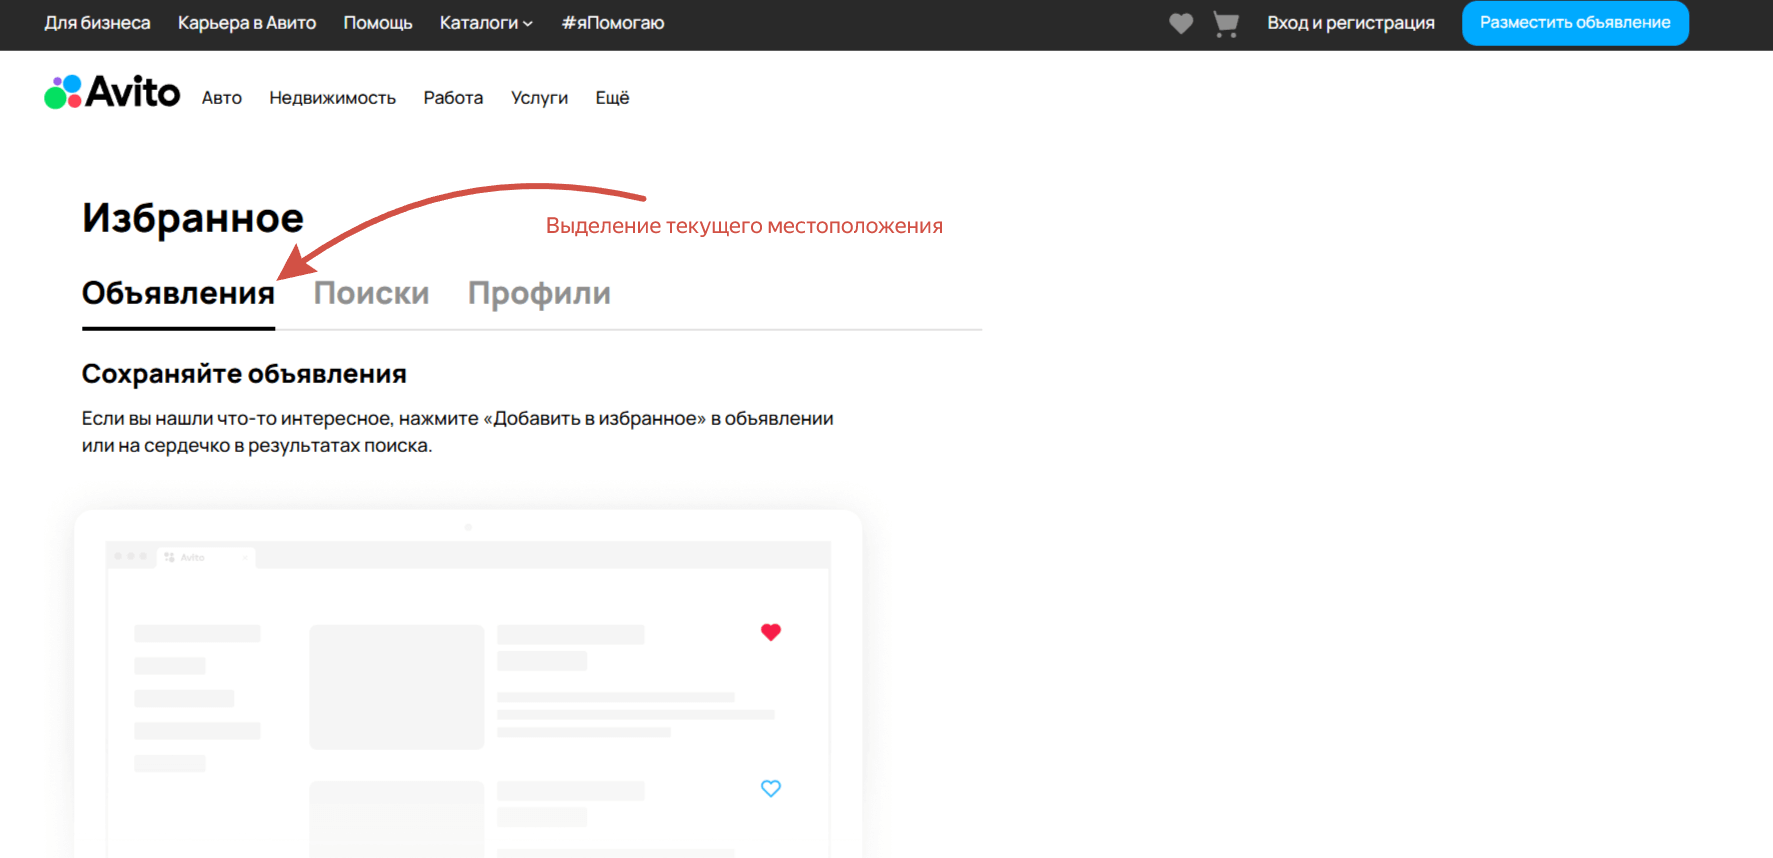The width and height of the screenshot is (1773, 858).
Task: Open the Ещё categories menu
Action: pyautogui.click(x=612, y=98)
